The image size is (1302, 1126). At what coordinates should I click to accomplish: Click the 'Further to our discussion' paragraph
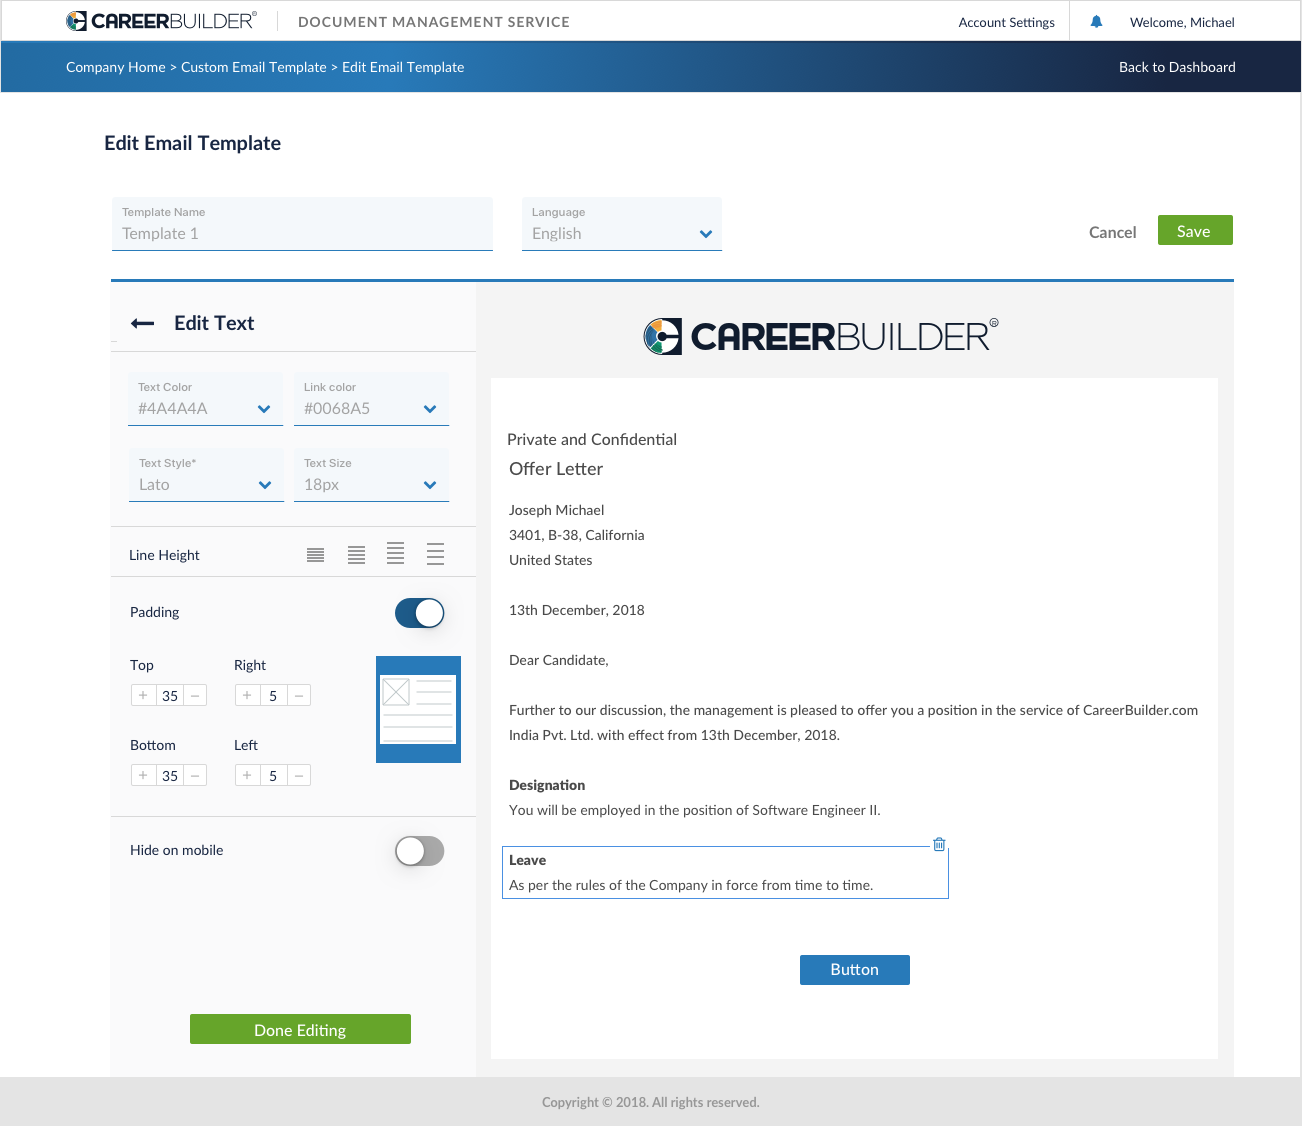854,722
